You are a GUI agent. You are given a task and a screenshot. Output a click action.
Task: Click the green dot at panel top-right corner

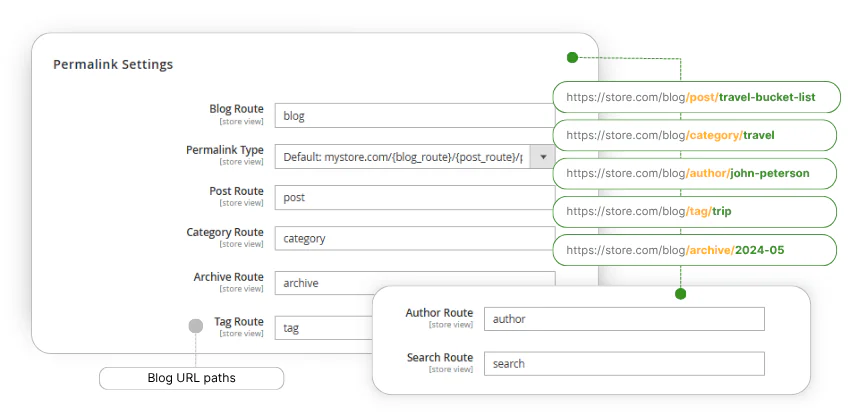tap(572, 58)
